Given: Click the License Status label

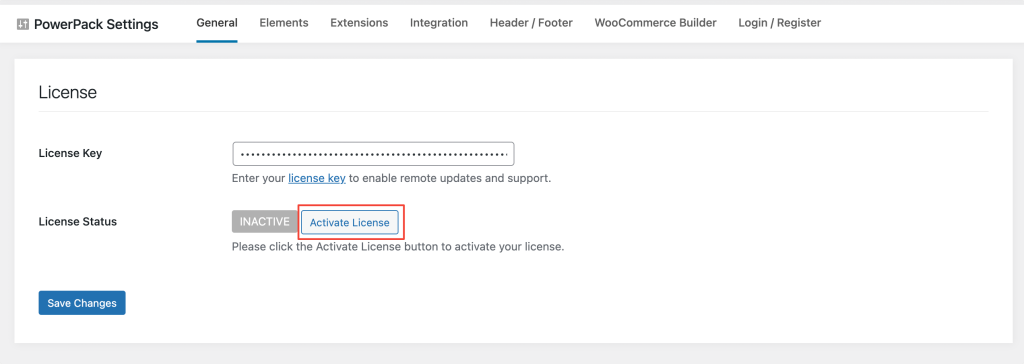Looking at the screenshot, I should pyautogui.click(x=78, y=222).
